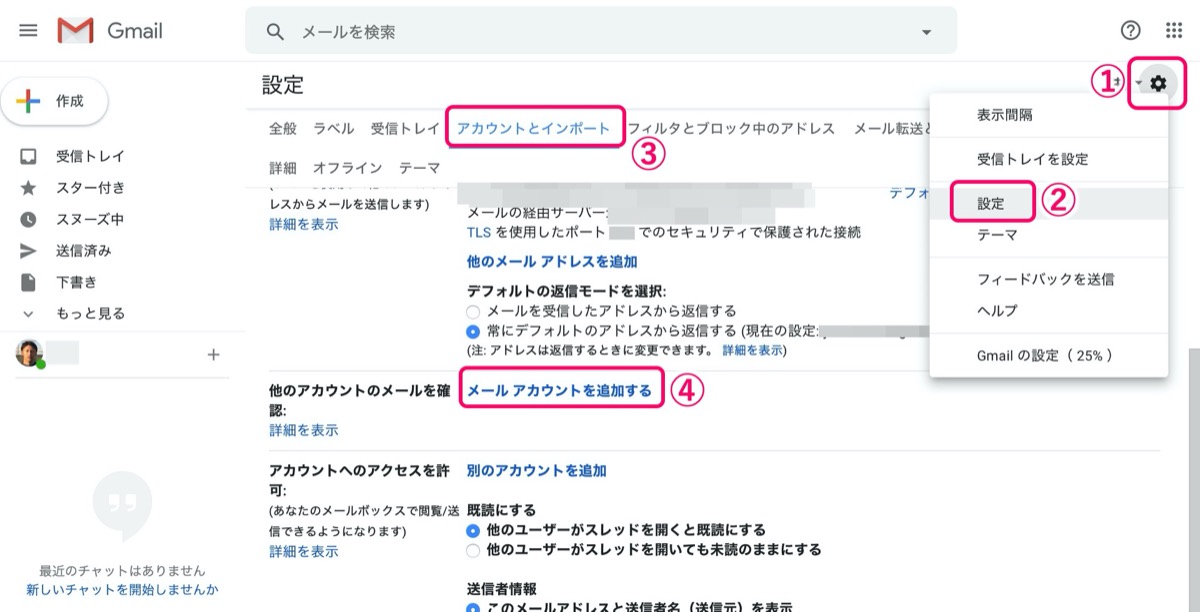Click 別のアカウントを追加 link
Screen dimensions: 1200x612
pyautogui.click(x=537, y=470)
